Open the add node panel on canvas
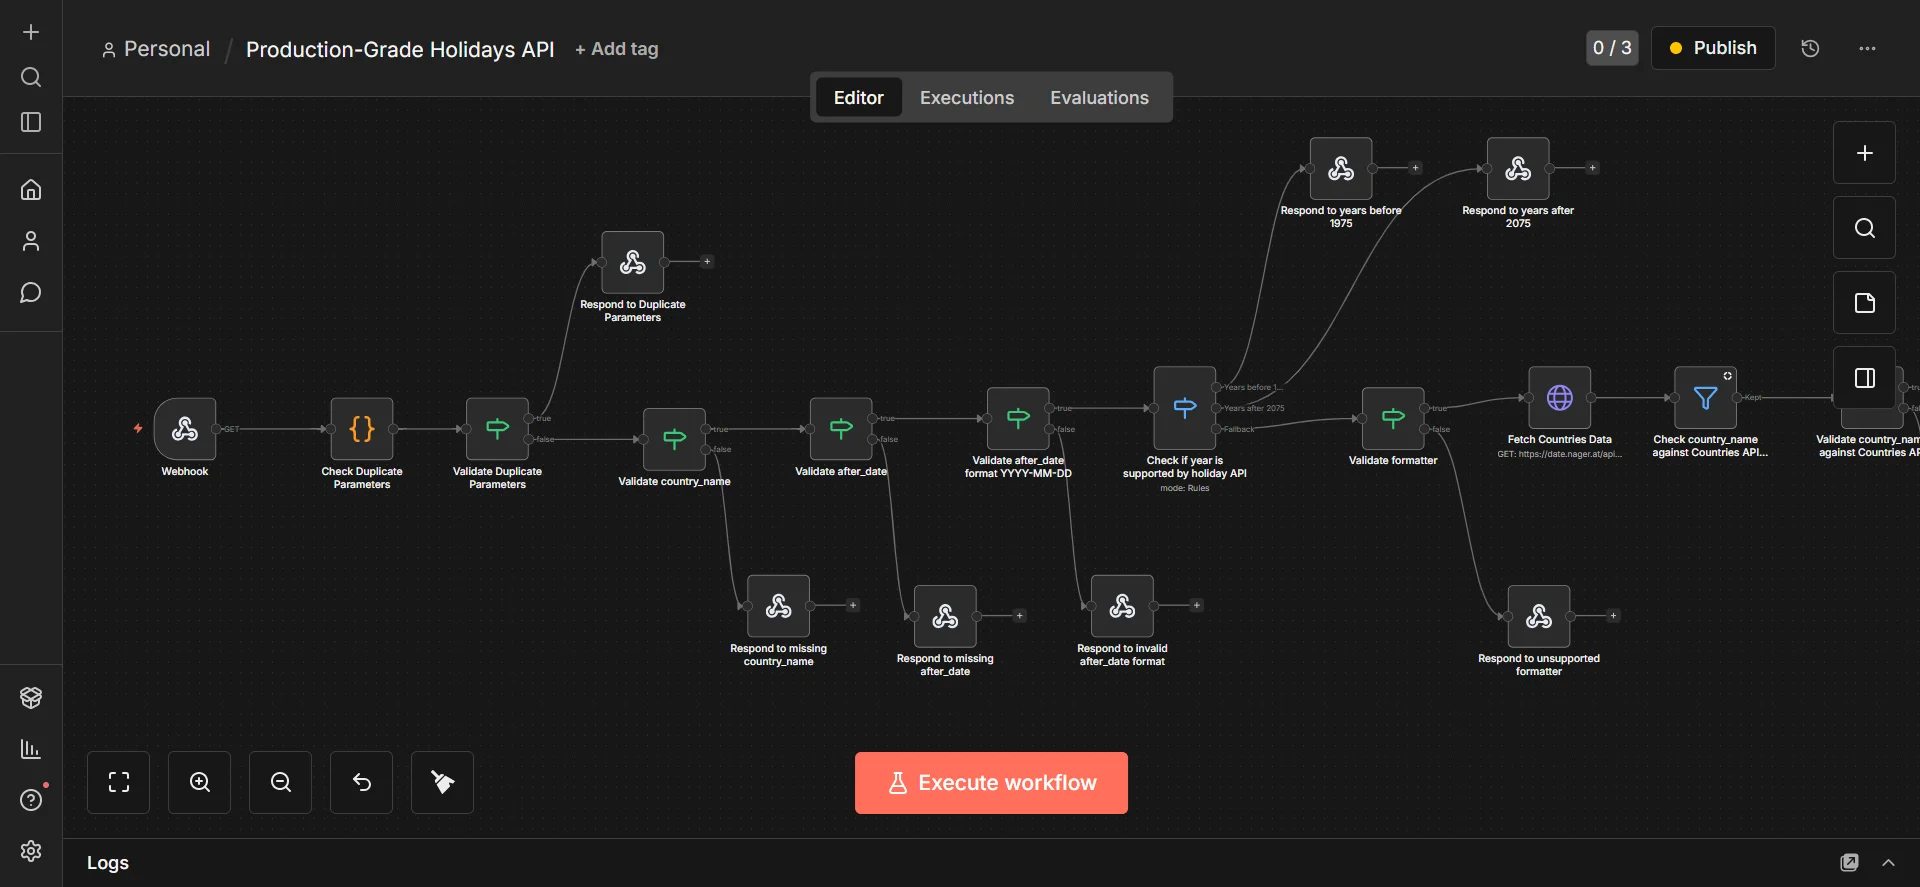The width and height of the screenshot is (1920, 887). [x=1865, y=153]
